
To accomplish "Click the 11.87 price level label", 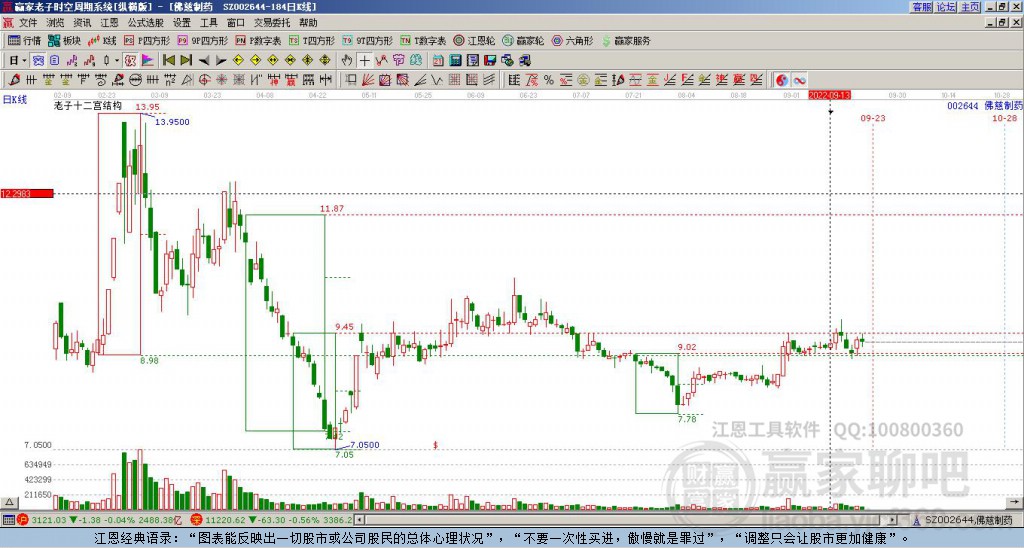I will [x=332, y=209].
